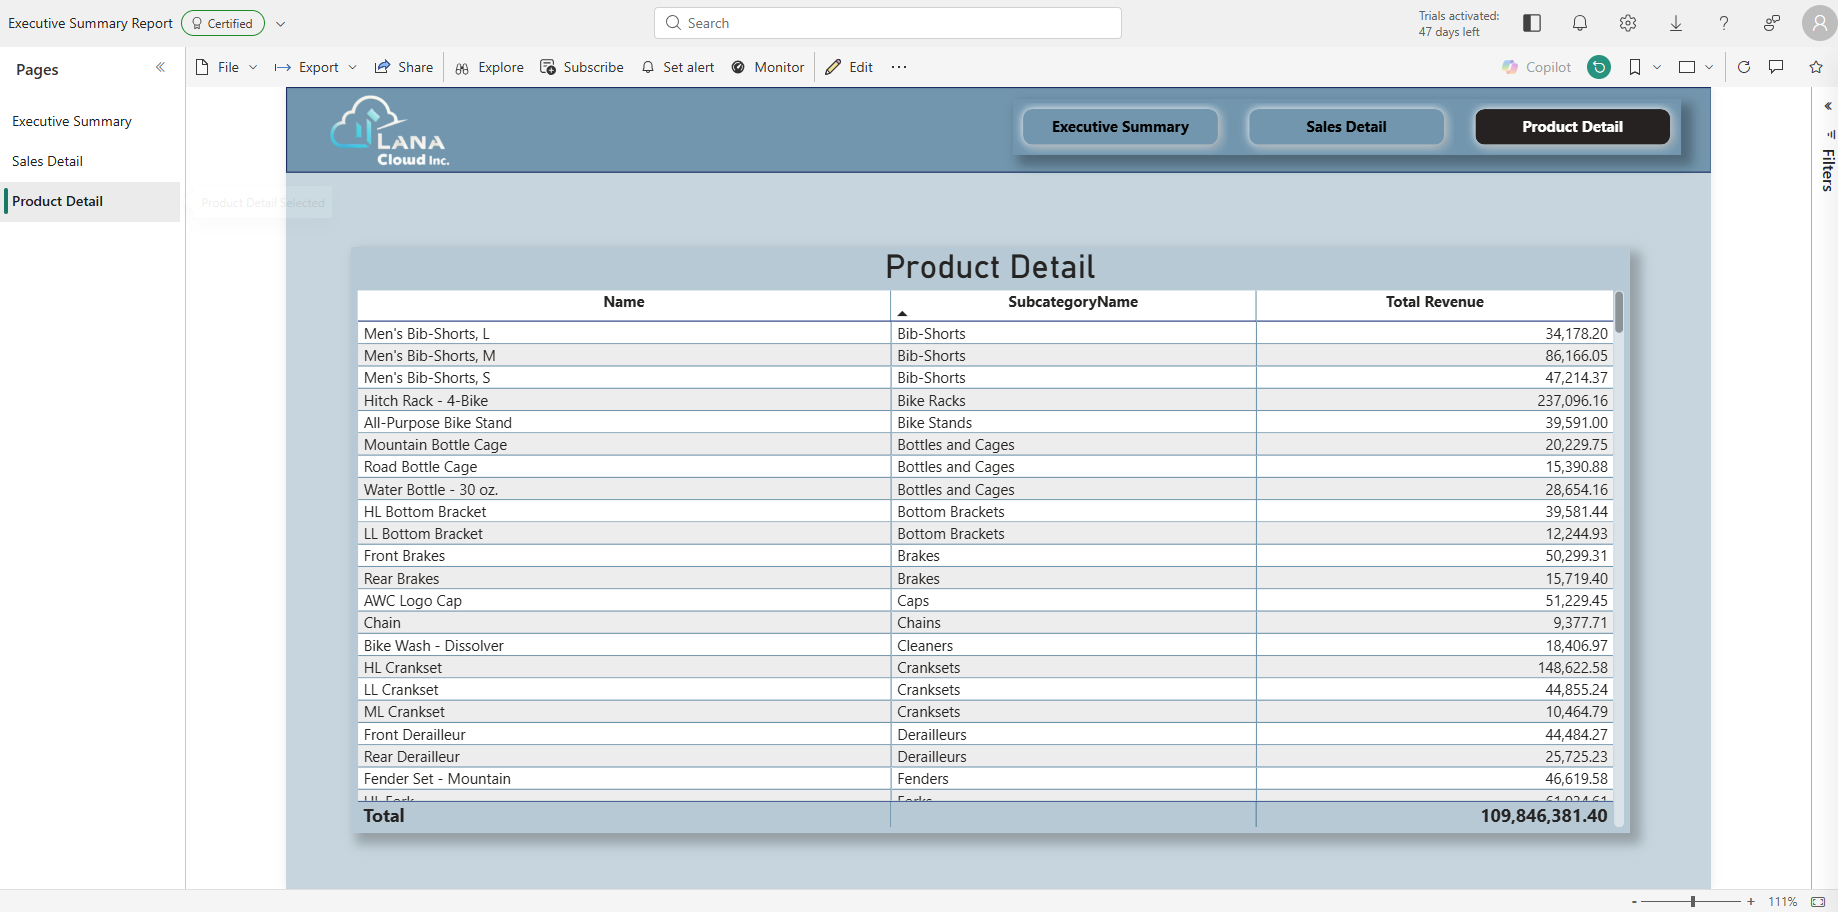Click the download icon in header
The height and width of the screenshot is (912, 1838).
[x=1676, y=23]
